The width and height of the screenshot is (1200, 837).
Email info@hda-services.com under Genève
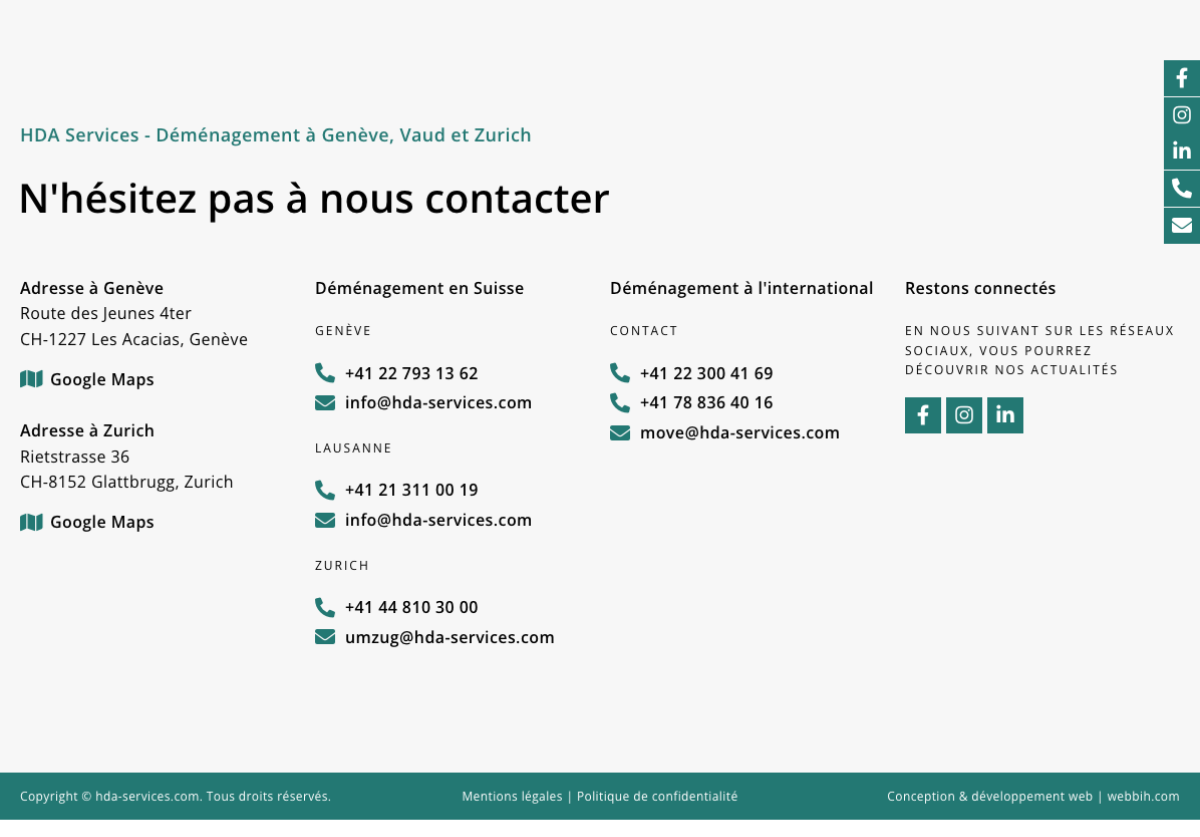pos(438,403)
